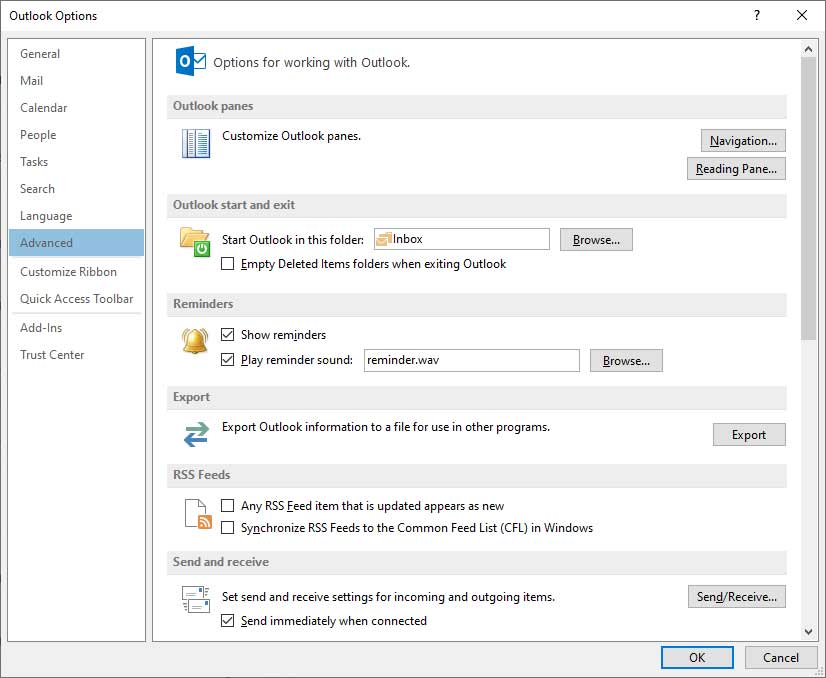The height and width of the screenshot is (678, 826).
Task: Click the Outlook panes layout icon
Action: 196,143
